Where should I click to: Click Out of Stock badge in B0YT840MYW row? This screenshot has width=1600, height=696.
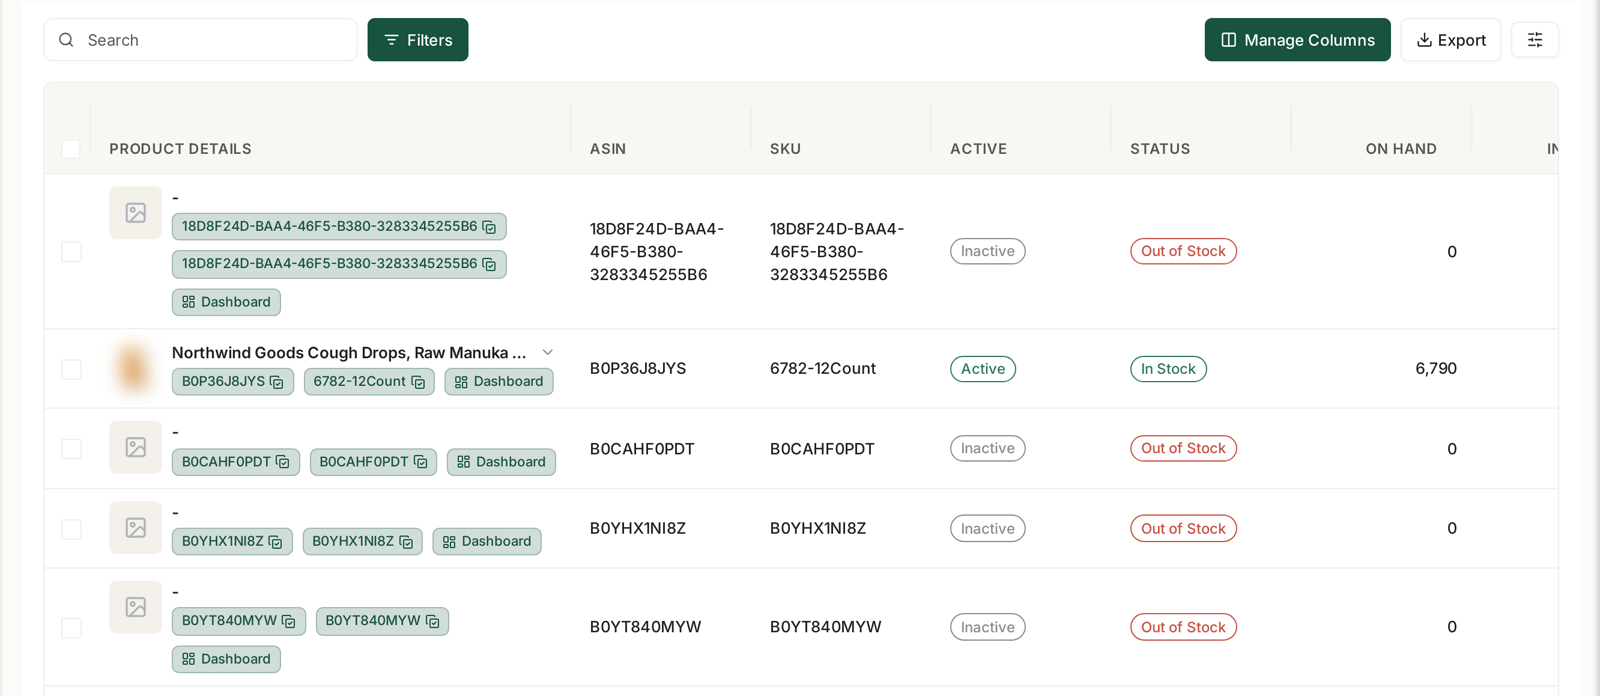(x=1183, y=628)
